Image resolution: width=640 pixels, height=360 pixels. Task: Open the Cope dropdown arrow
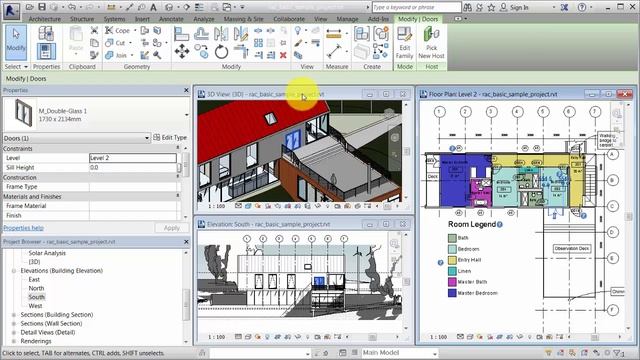coord(135,31)
